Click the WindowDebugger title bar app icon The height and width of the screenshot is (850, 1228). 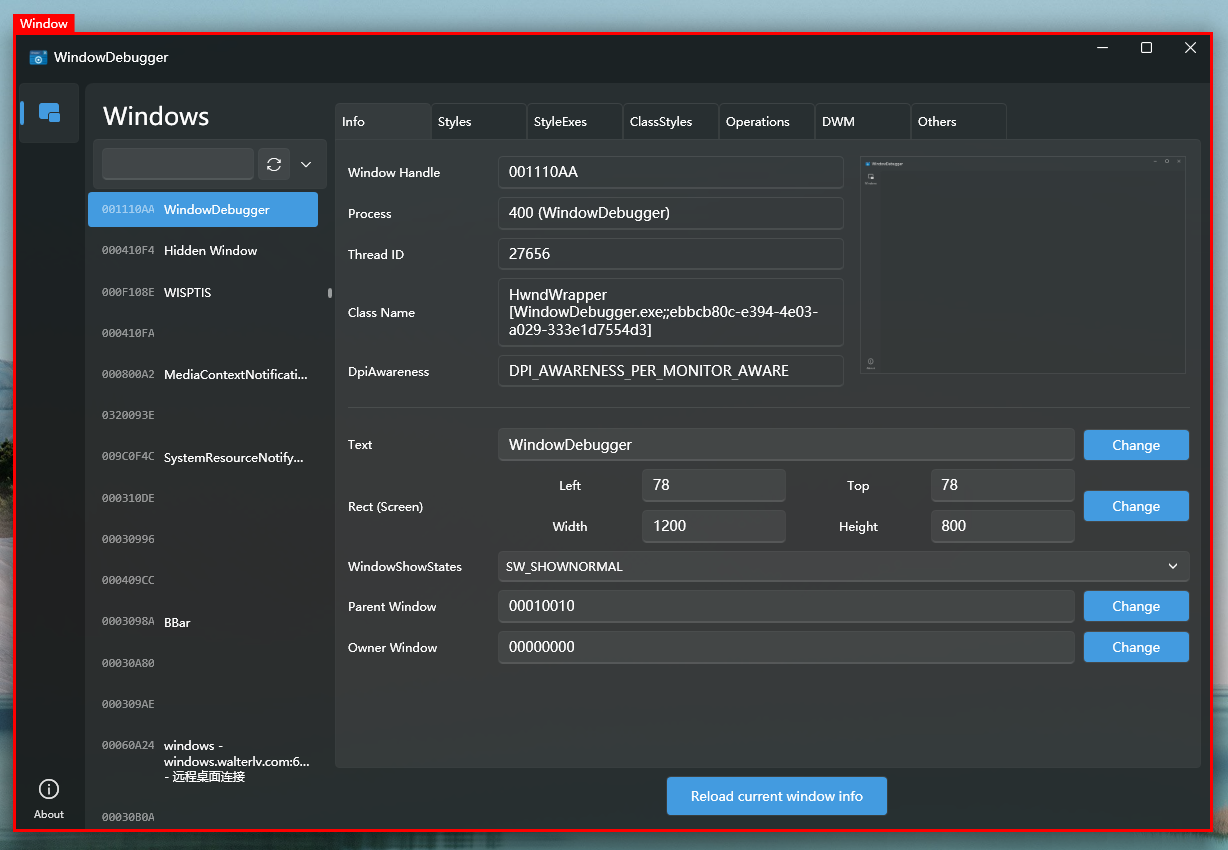[38, 57]
